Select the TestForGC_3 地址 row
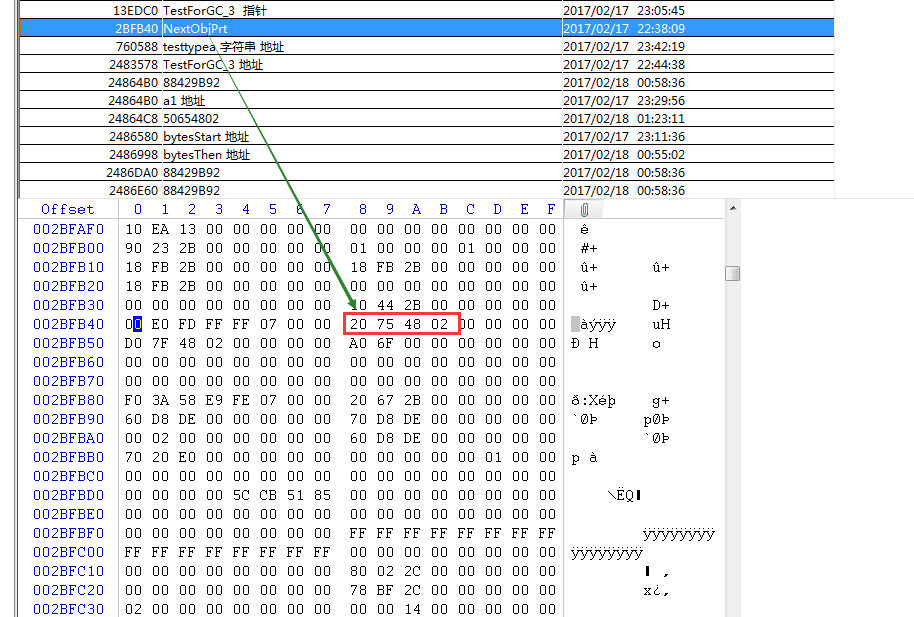Screen dimensions: 914x617 tap(427, 64)
